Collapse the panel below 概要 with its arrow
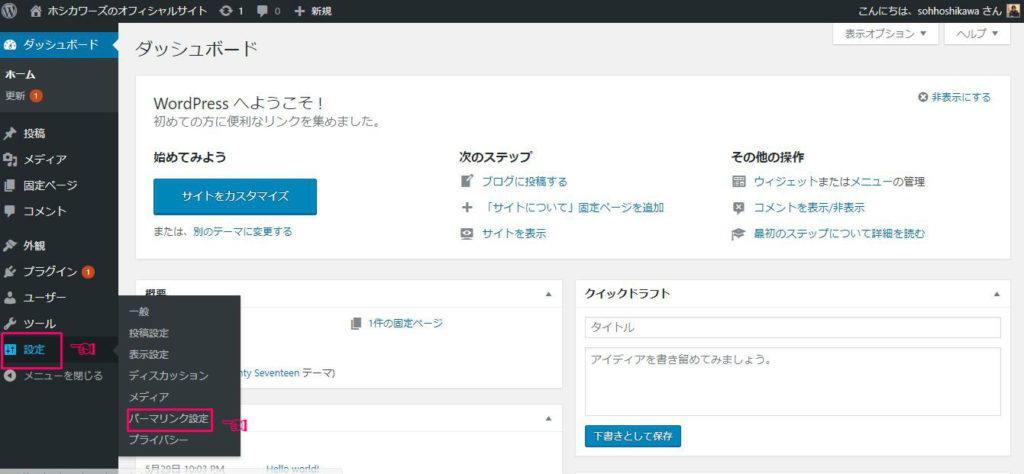This screenshot has width=1024, height=474. 549,418
